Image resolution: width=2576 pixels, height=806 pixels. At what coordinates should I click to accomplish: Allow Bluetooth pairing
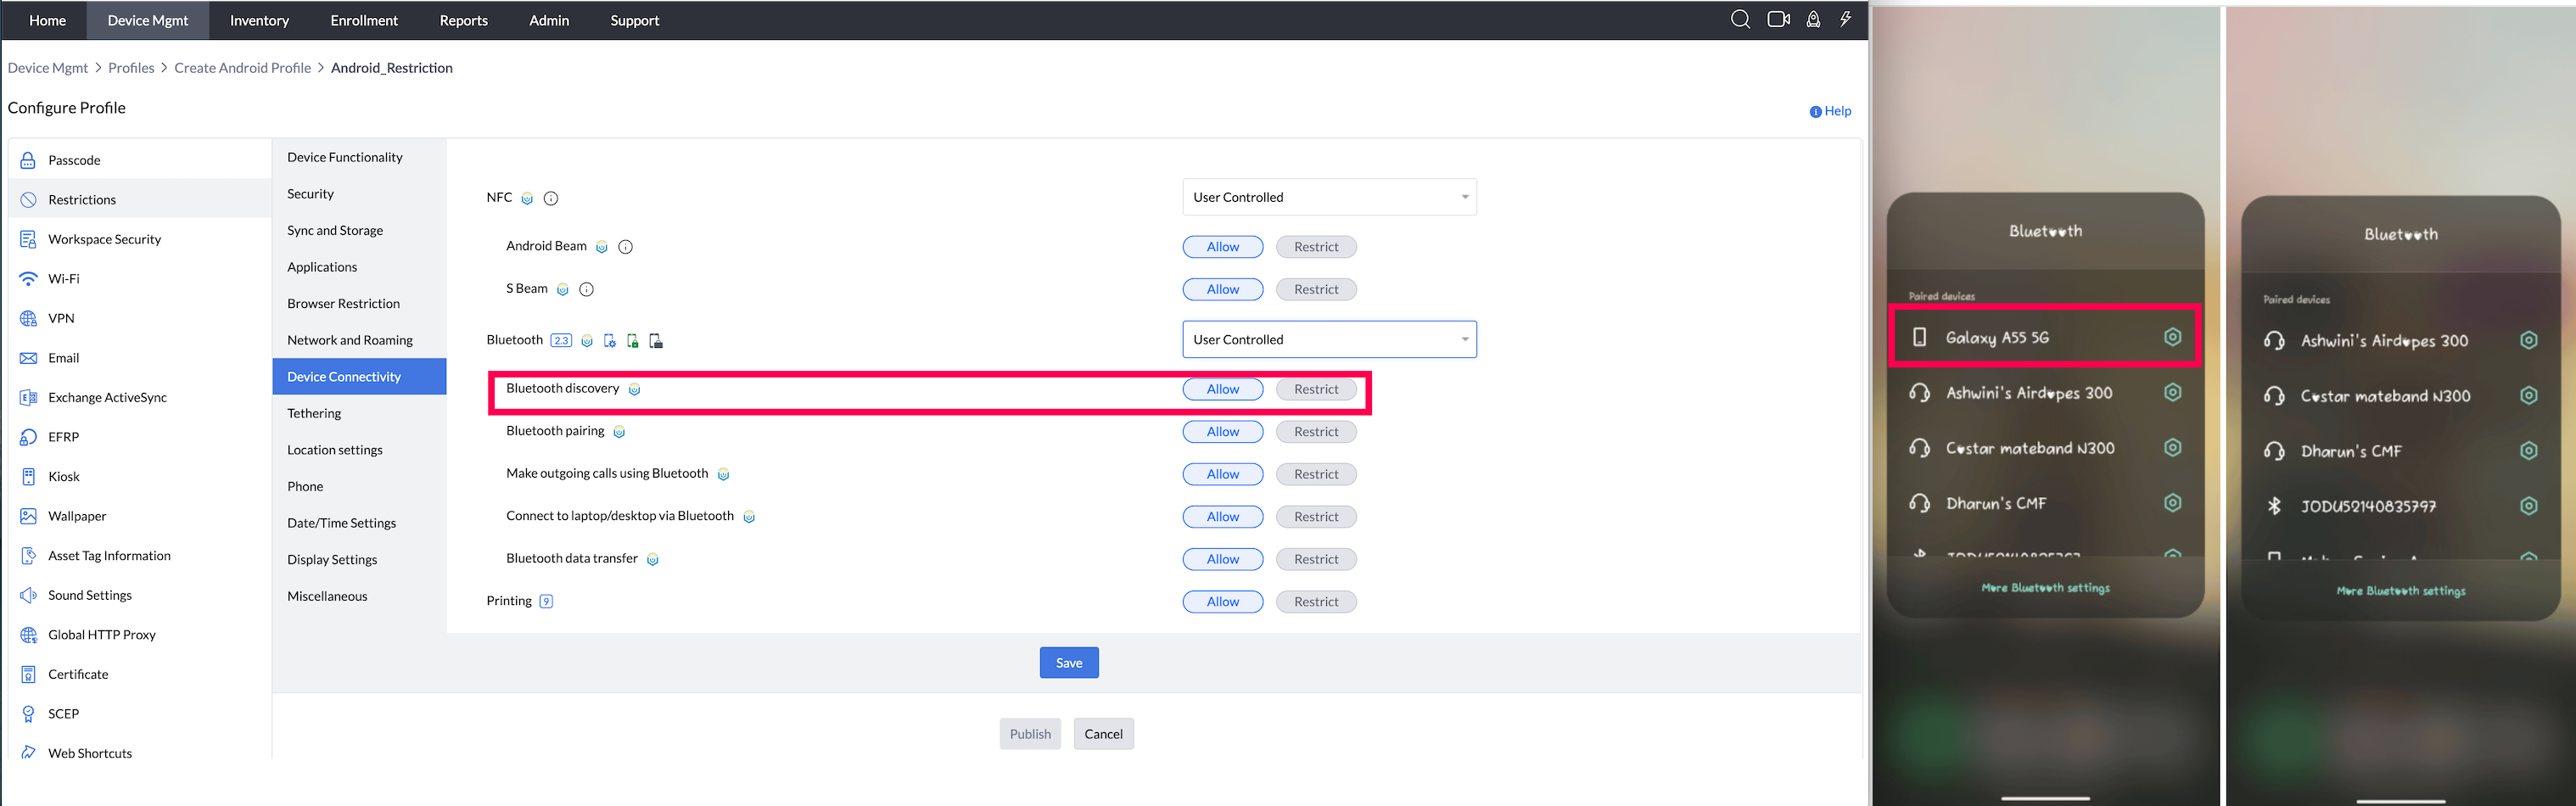click(1222, 432)
